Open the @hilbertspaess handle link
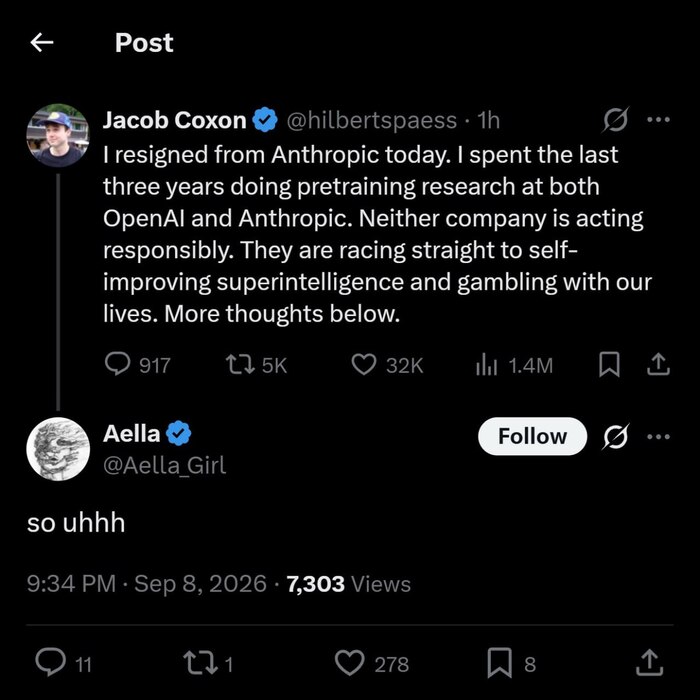700x700 pixels. 371,121
